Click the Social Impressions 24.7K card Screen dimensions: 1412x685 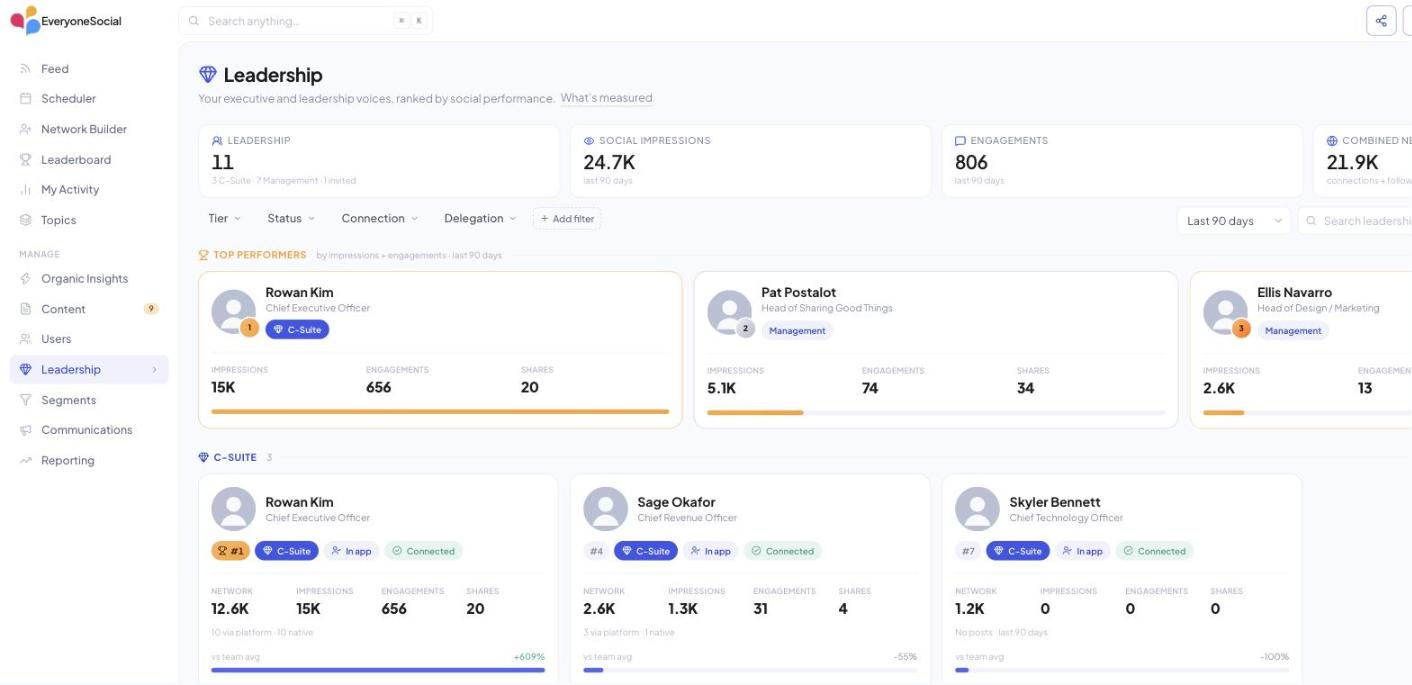click(751, 161)
